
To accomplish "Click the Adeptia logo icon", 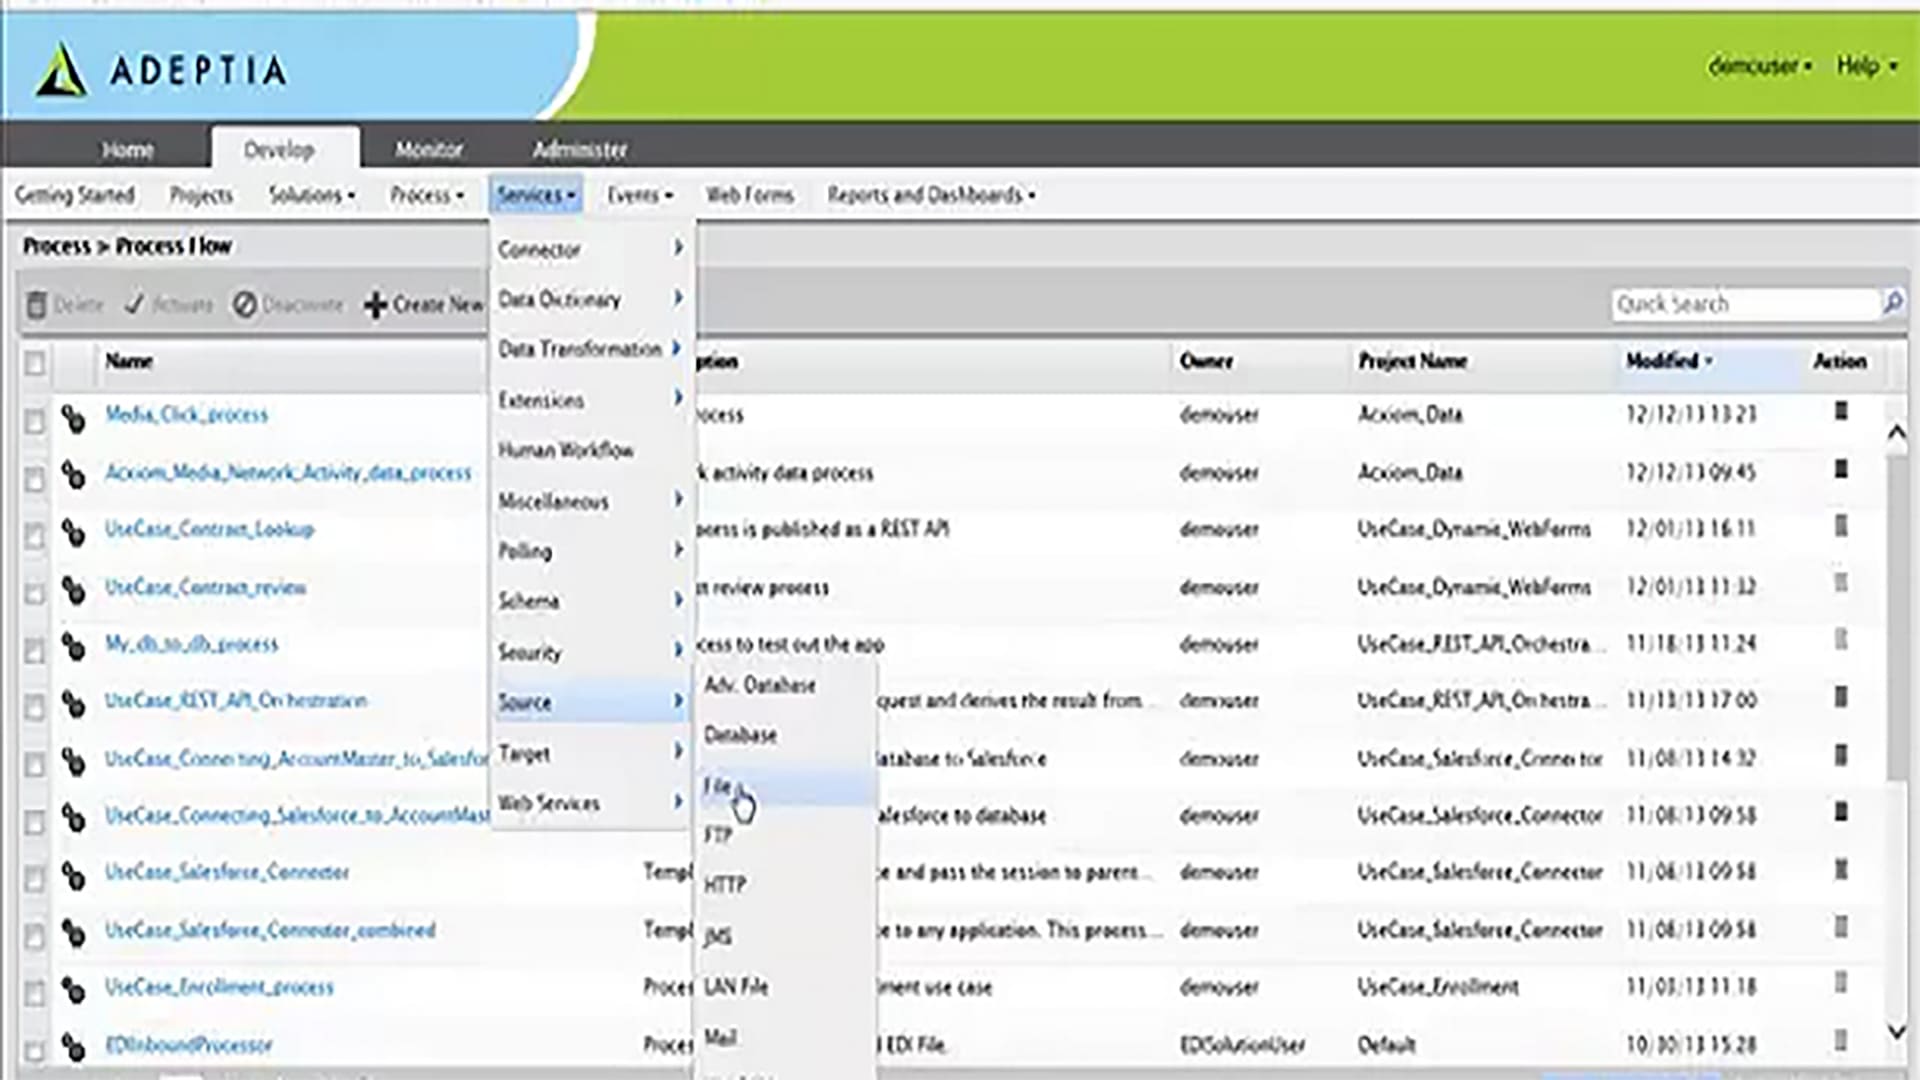I will (60, 70).
